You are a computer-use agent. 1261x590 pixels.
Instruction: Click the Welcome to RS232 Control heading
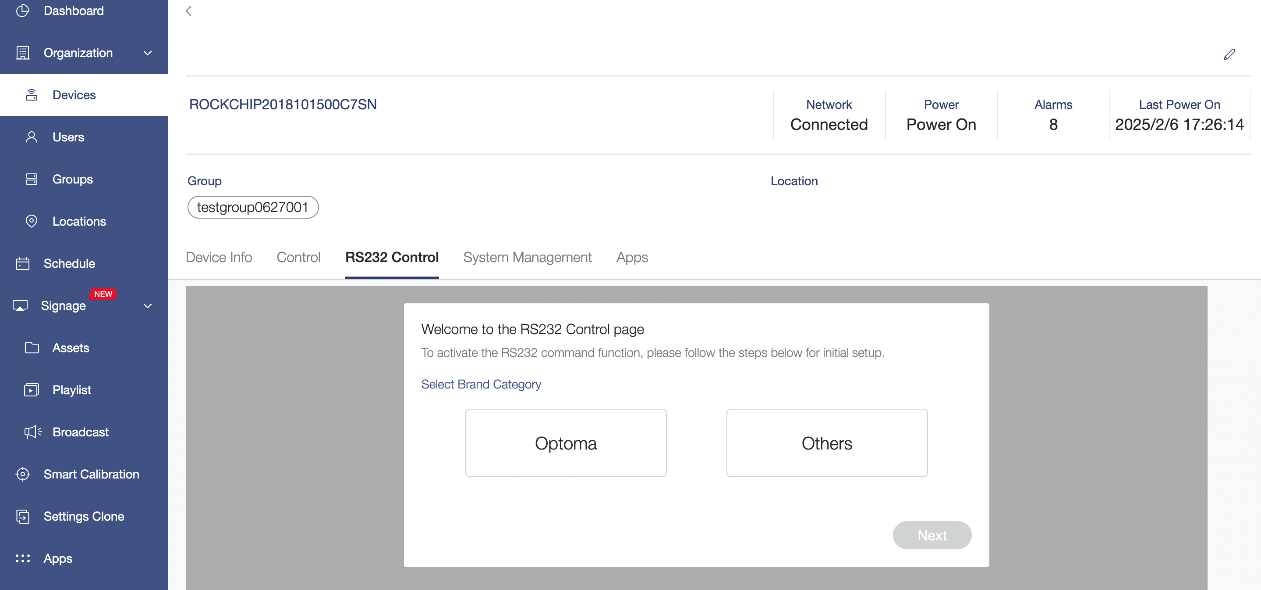point(533,329)
